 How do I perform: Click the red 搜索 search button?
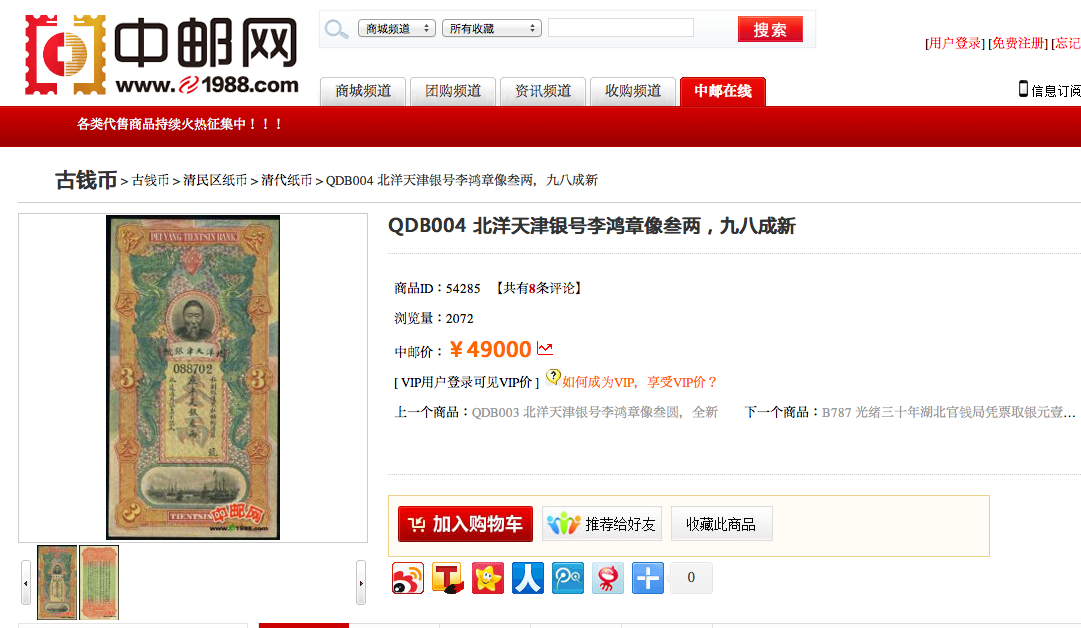(x=770, y=29)
